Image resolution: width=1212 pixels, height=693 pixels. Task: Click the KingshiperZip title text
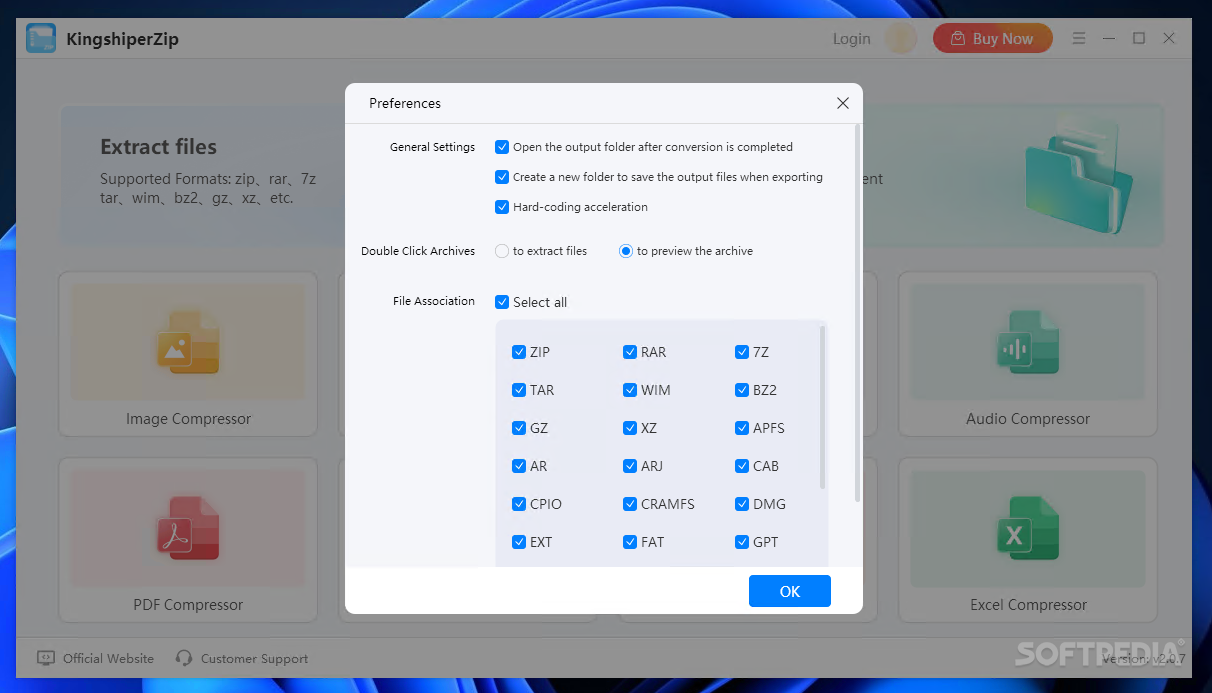[122, 39]
